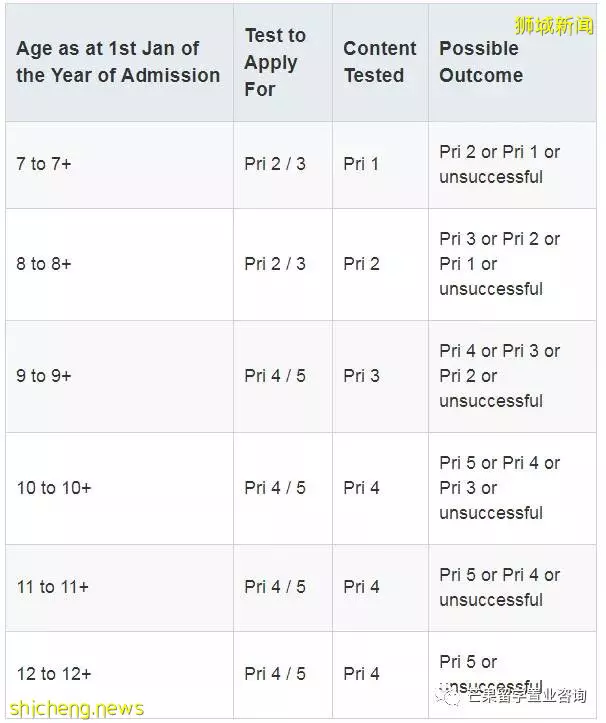Open the shicheng.news watermark link

(76, 708)
